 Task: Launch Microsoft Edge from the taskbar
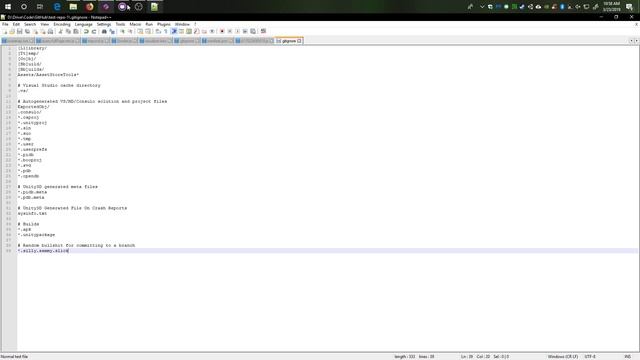[57, 7]
